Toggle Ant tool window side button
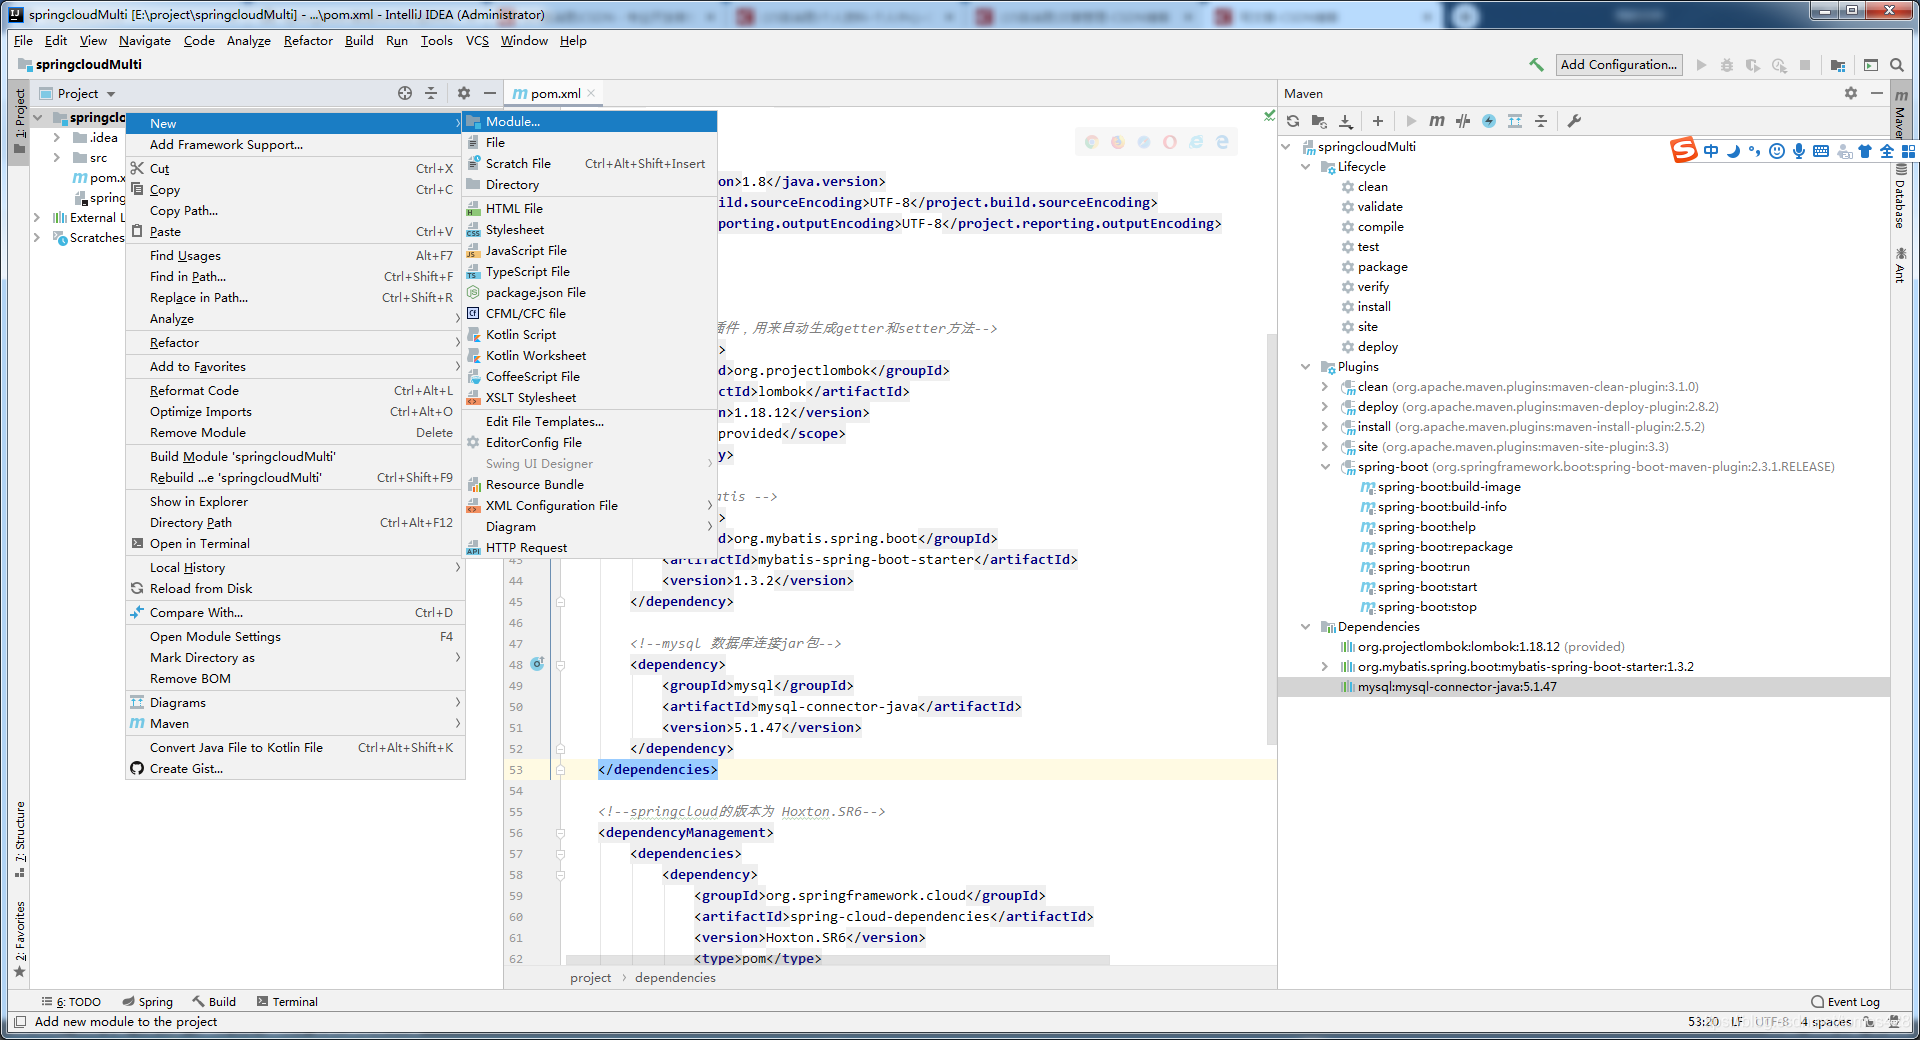The width and height of the screenshot is (1920, 1040). [1900, 266]
